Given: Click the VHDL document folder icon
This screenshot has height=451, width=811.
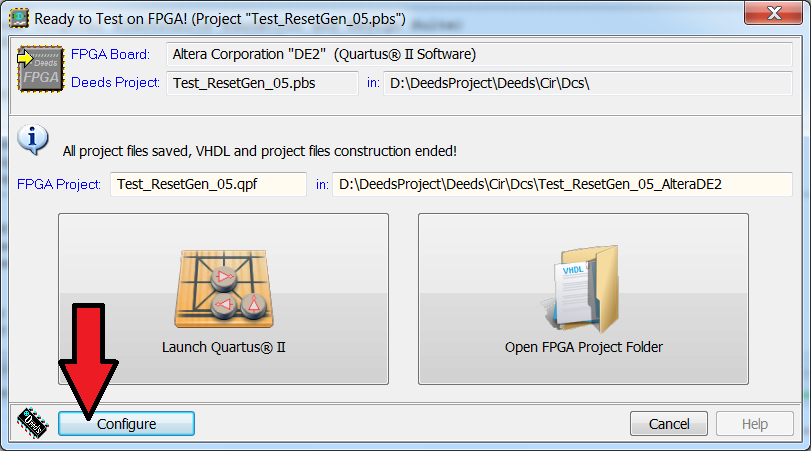Looking at the screenshot, I should 582,289.
